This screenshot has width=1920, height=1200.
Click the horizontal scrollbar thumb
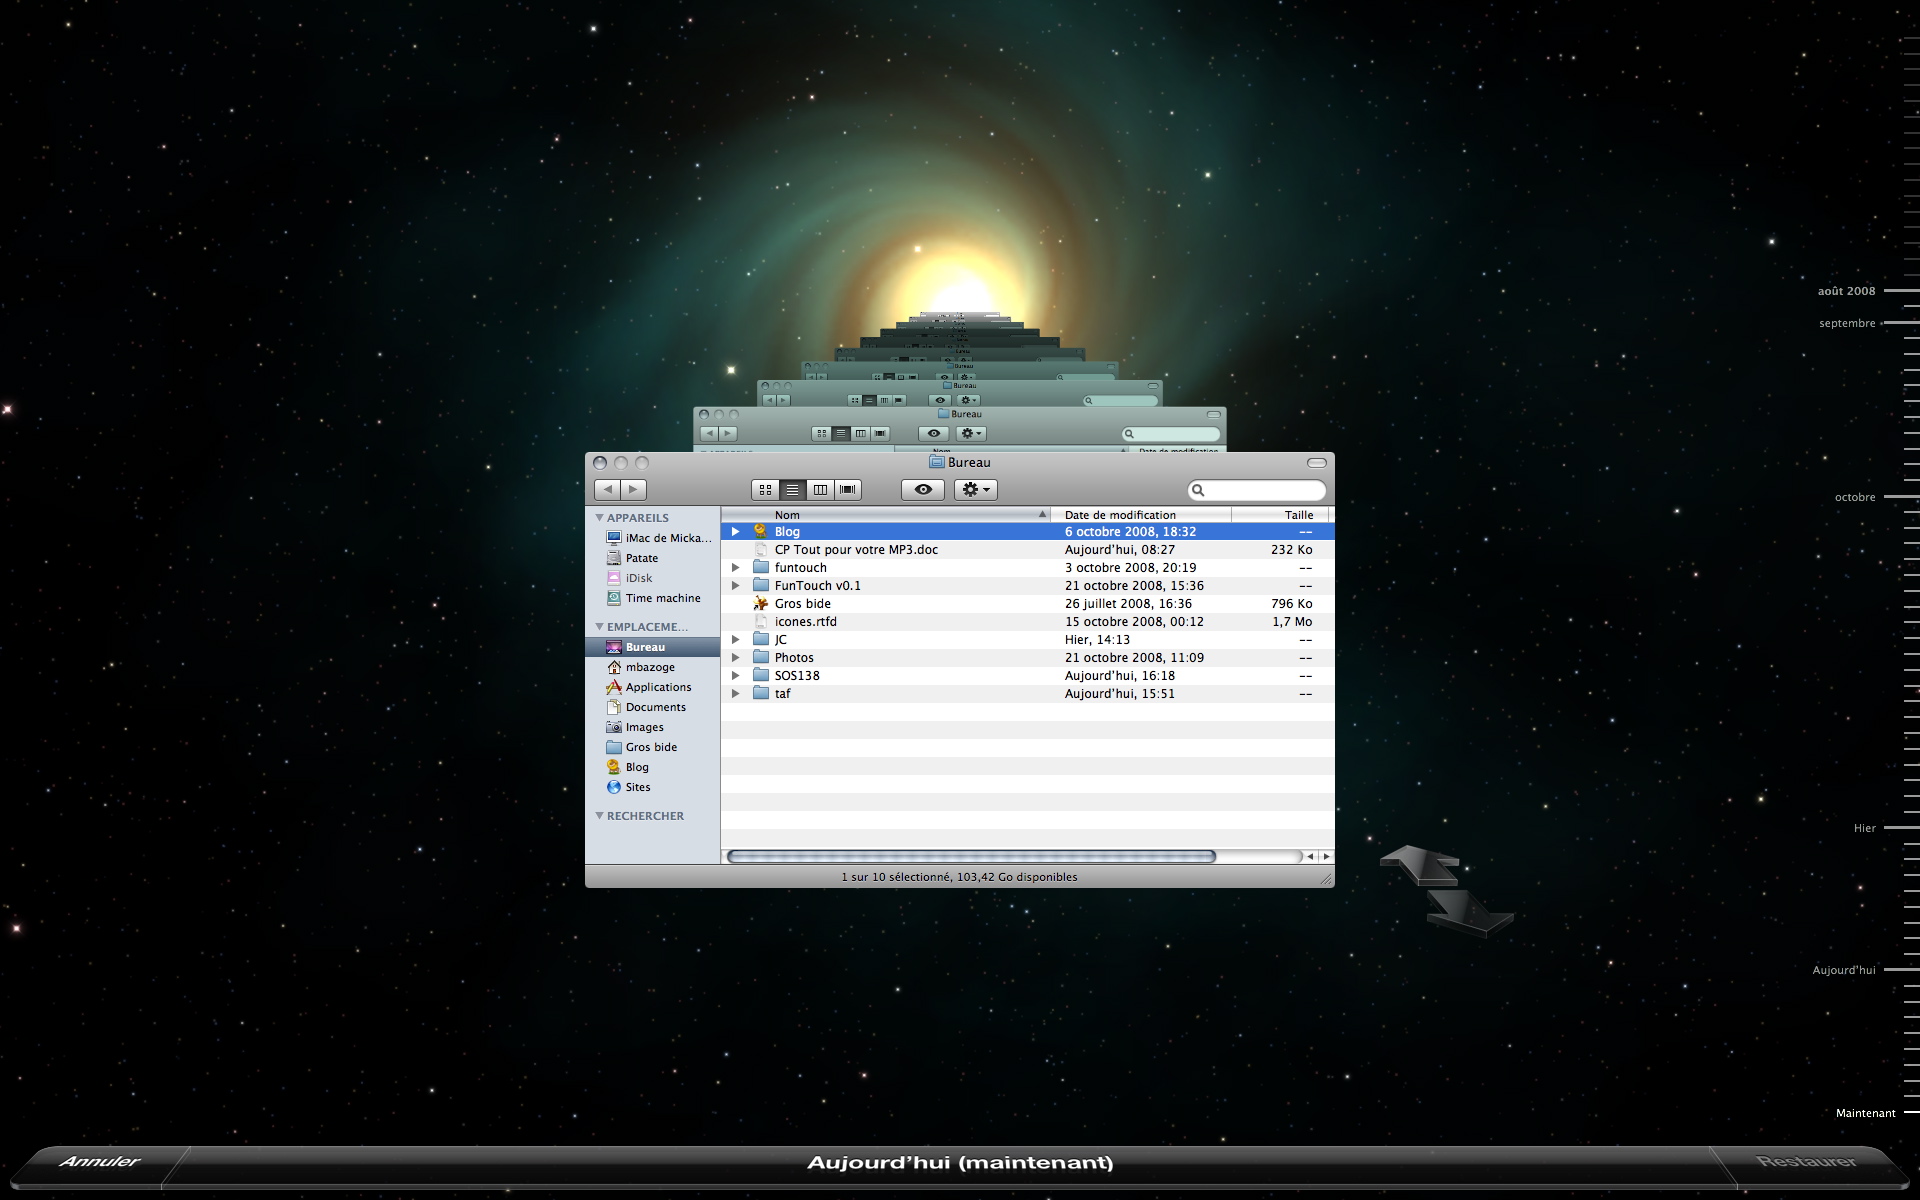click(971, 857)
